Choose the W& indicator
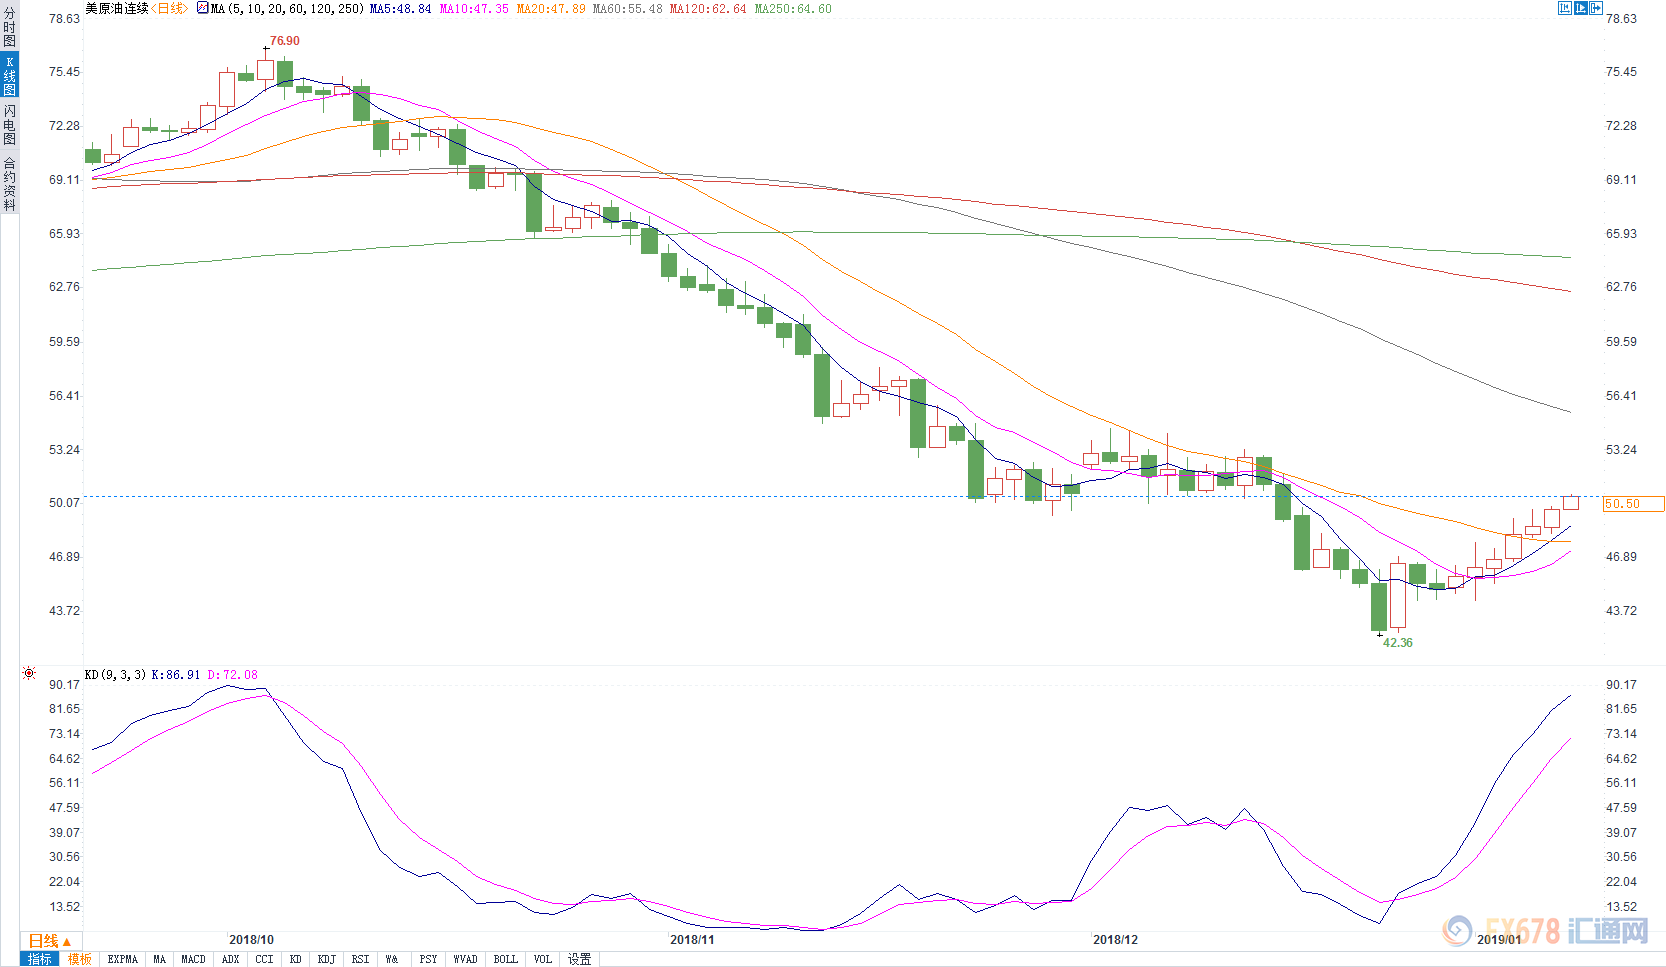Screen dimensions: 1666x967 pos(392,959)
